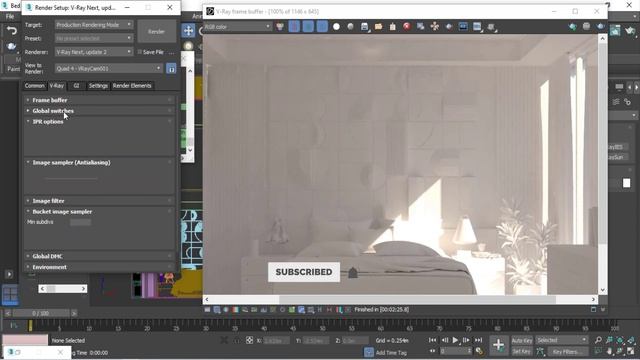This screenshot has width=640, height=360.
Task: Click the Go to End playback button
Action: [x=478, y=340]
